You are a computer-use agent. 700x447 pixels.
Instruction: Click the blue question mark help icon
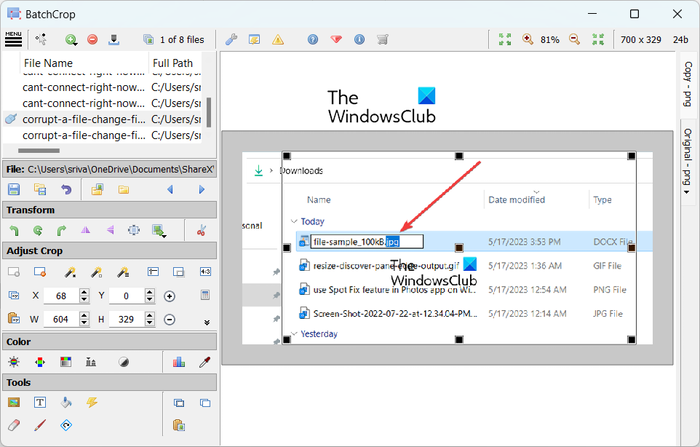coord(313,40)
